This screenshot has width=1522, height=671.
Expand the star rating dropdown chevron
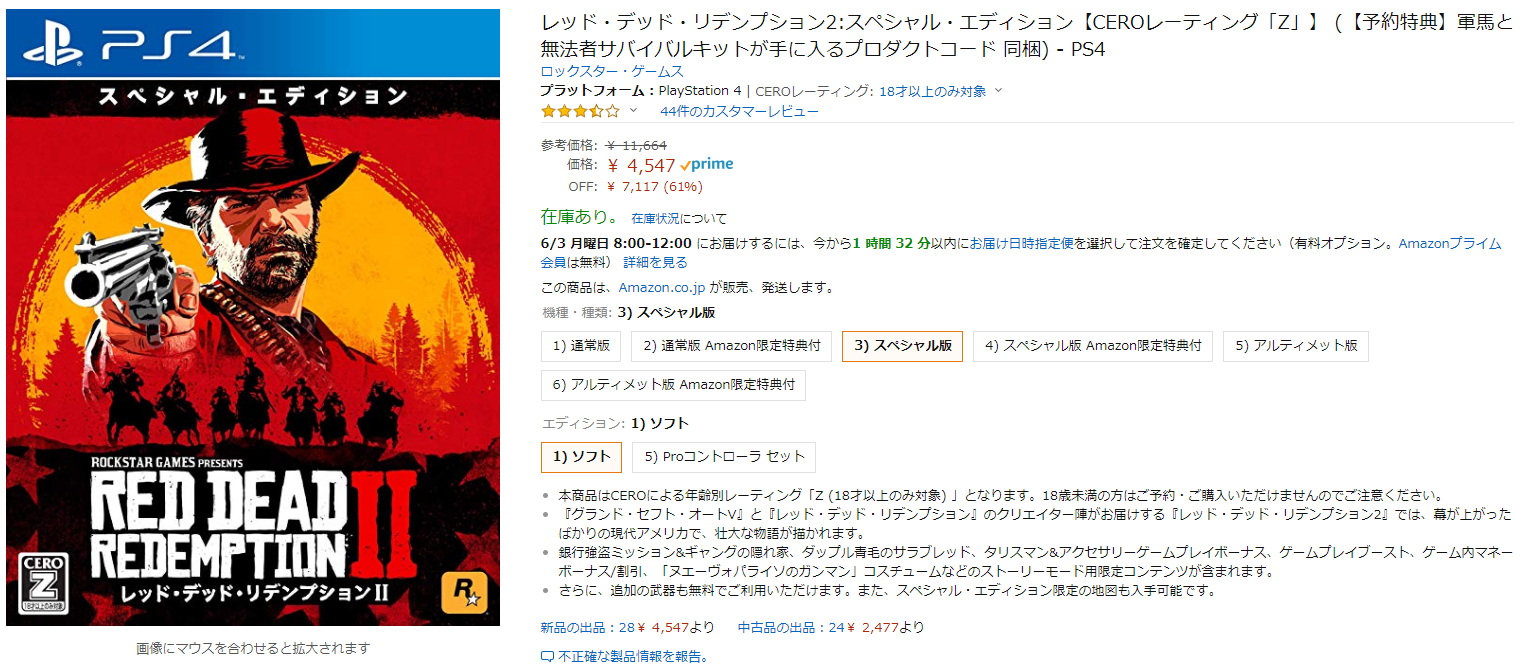click(x=633, y=111)
